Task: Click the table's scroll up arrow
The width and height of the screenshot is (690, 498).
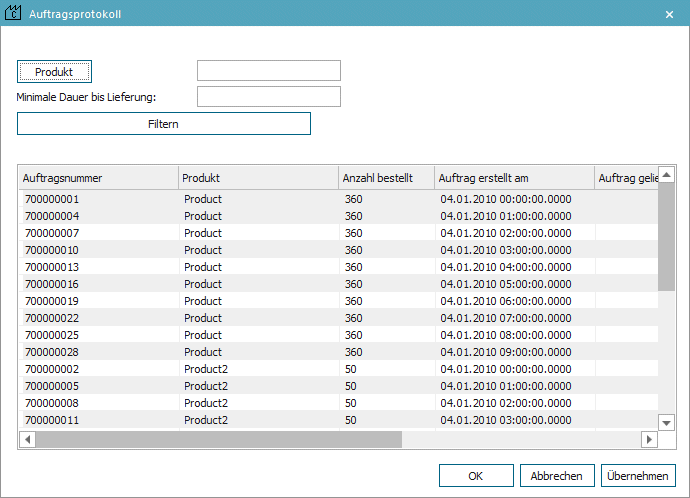Action: point(666,175)
